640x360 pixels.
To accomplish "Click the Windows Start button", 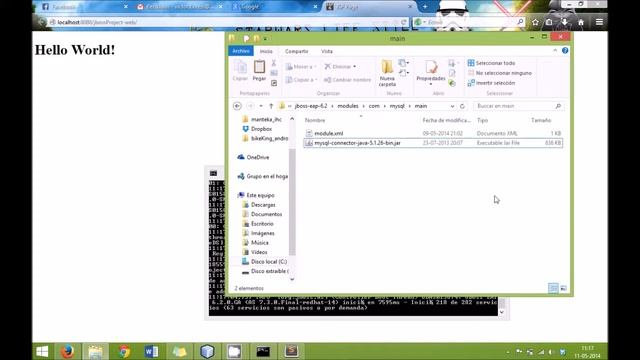I will tap(42, 351).
